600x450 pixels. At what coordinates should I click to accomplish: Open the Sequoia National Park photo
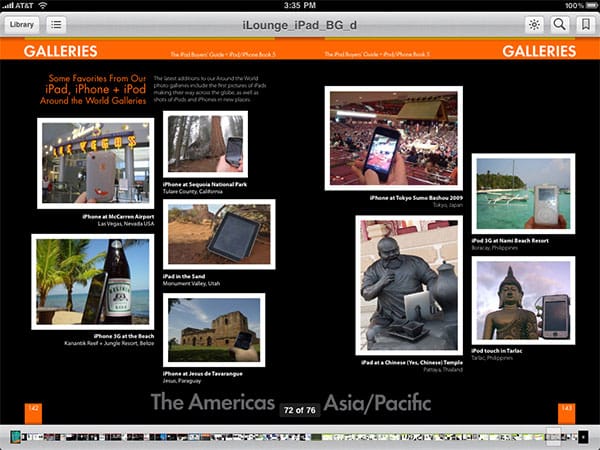click(205, 144)
